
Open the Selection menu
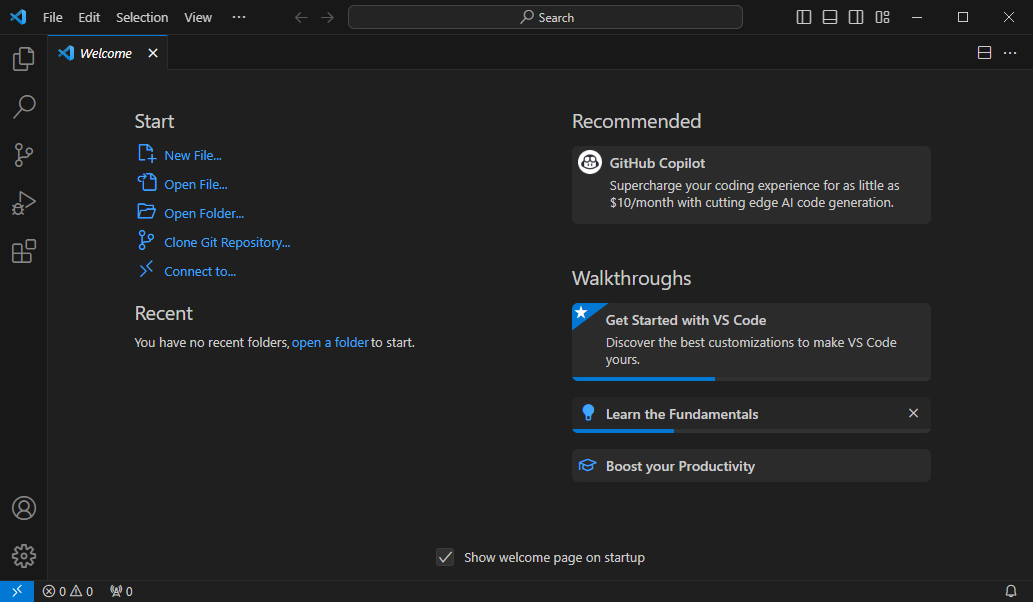(142, 17)
